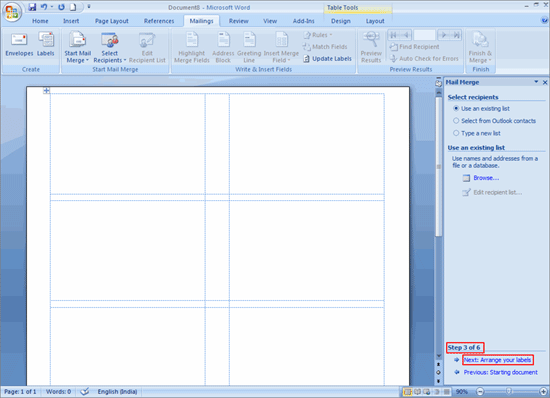Customize Quick Access Toolbar dropdown

coord(89,7)
